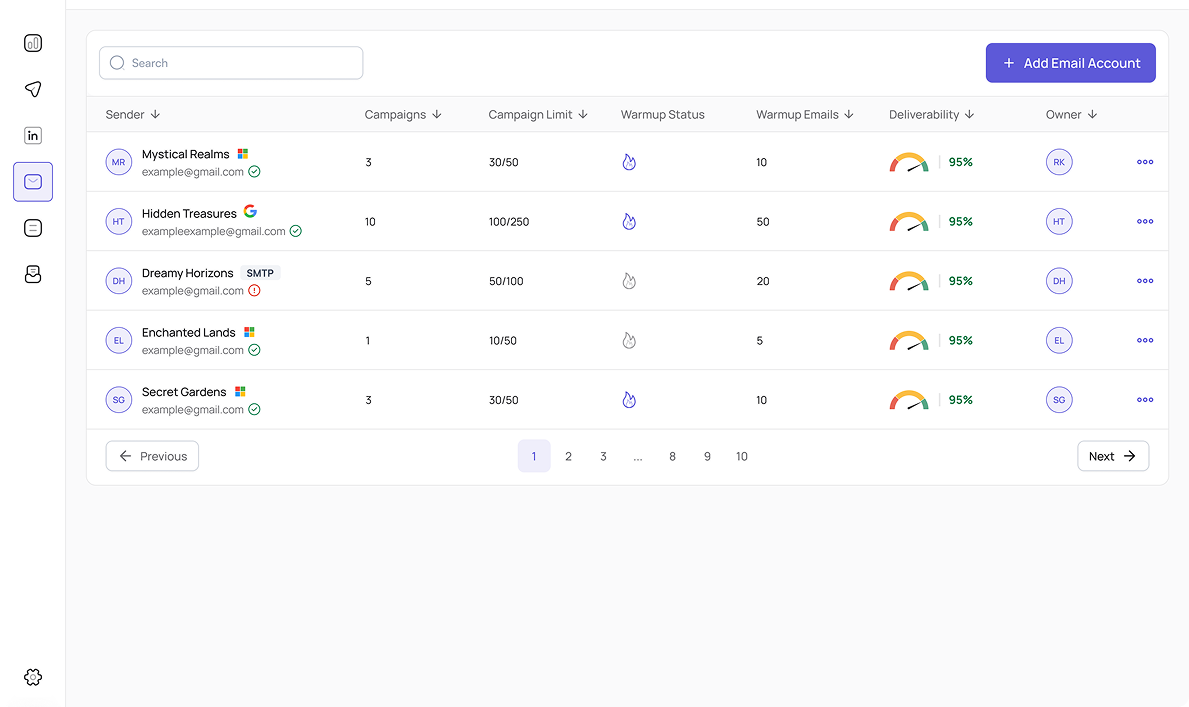This screenshot has height=707, width=1189.
Task: Go to page 2 in pagination
Action: coord(568,456)
